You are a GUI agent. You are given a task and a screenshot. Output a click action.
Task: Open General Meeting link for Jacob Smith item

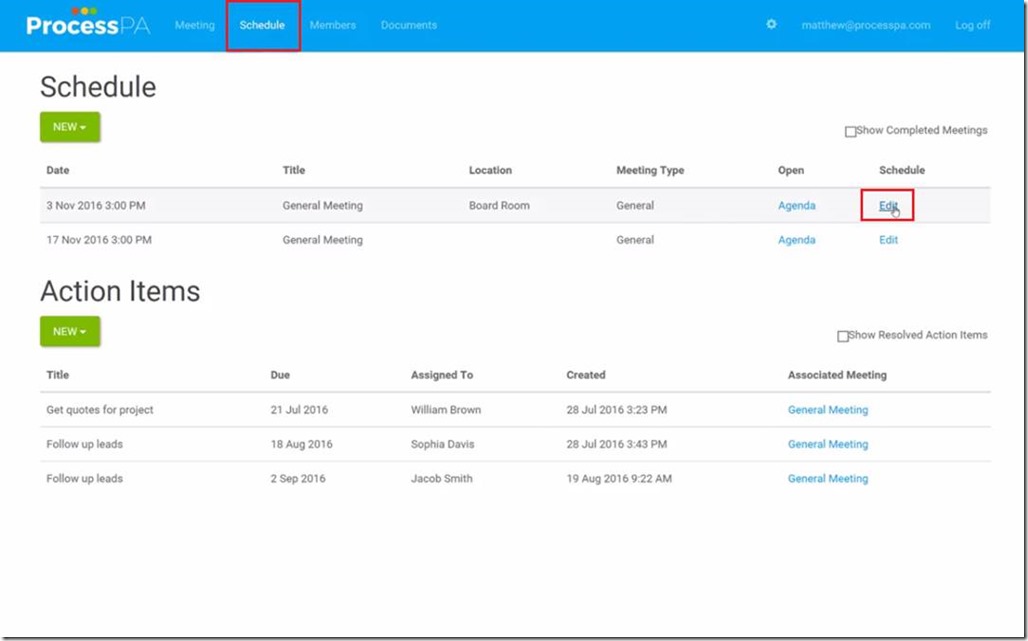click(x=827, y=479)
